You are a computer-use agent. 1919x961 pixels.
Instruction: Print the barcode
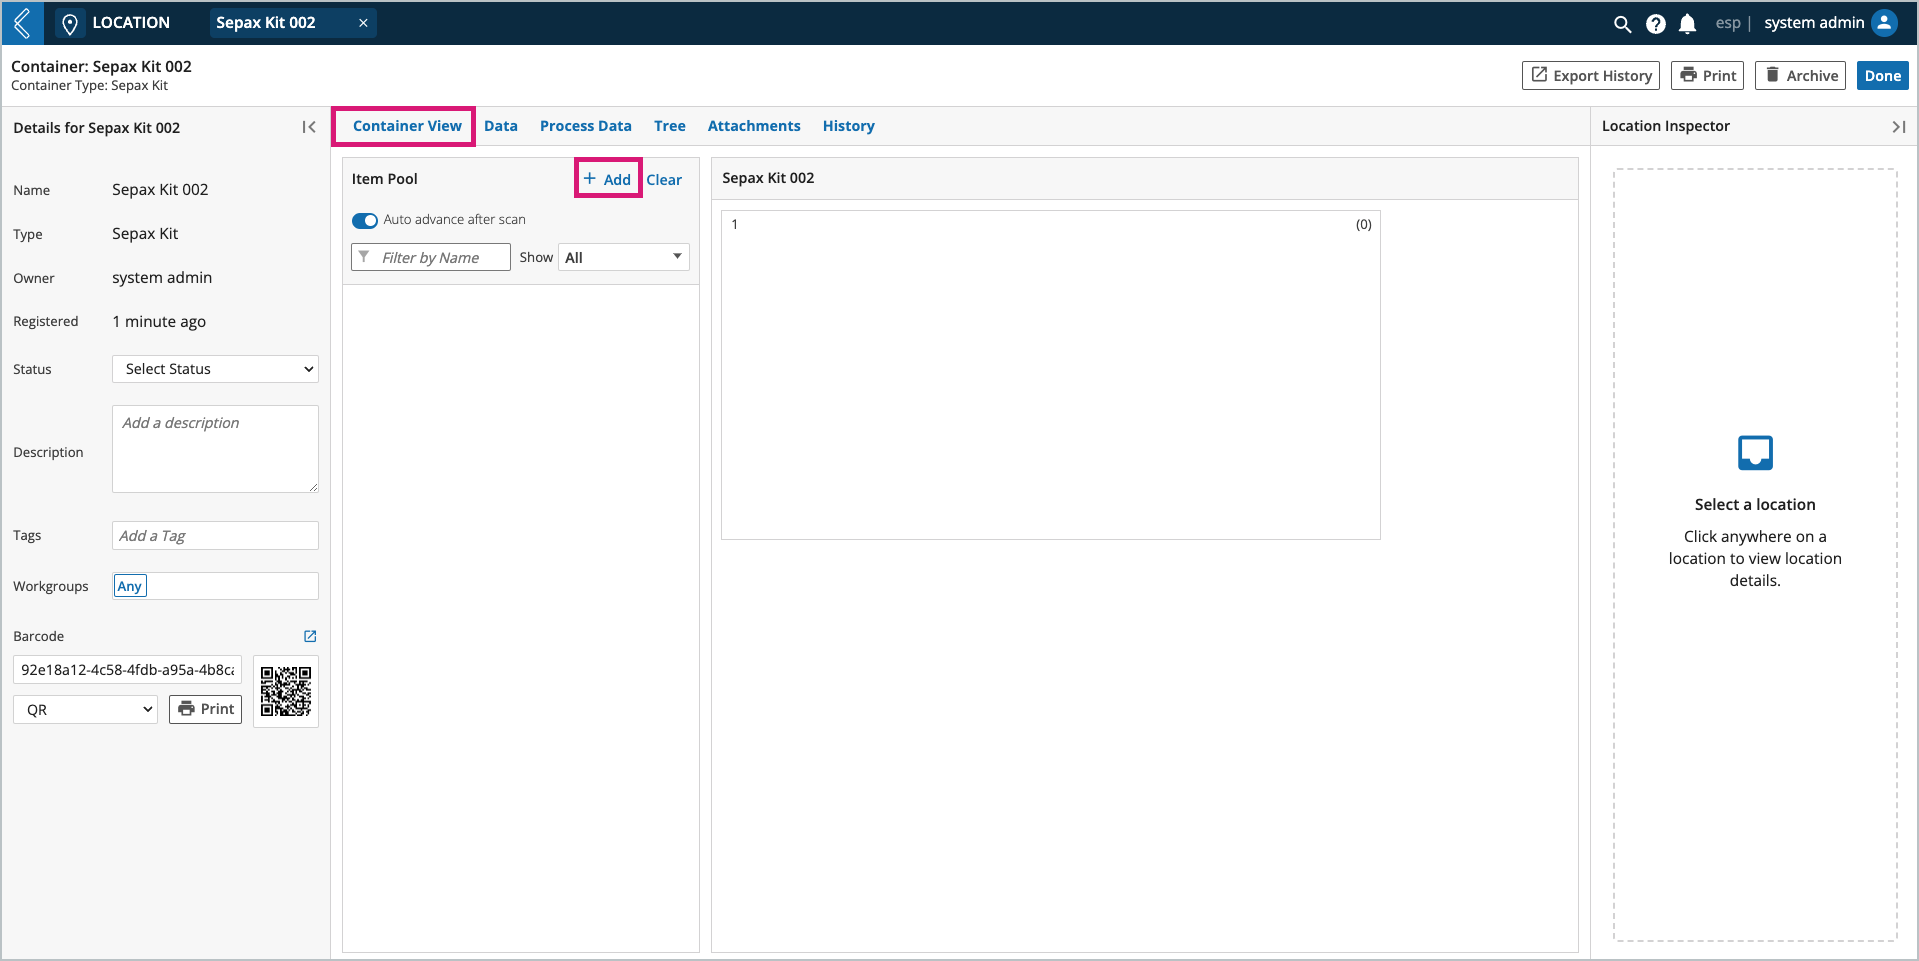[205, 709]
